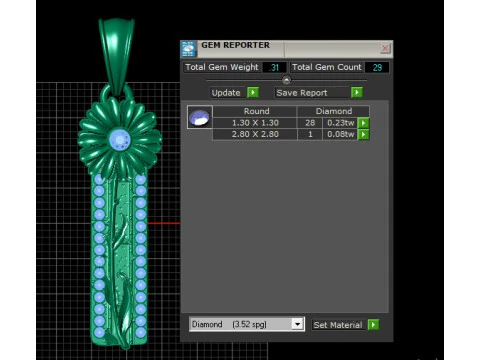Screen dimensions: 480x360
Task: Click the Total Gem Count label
Action: click(x=327, y=67)
